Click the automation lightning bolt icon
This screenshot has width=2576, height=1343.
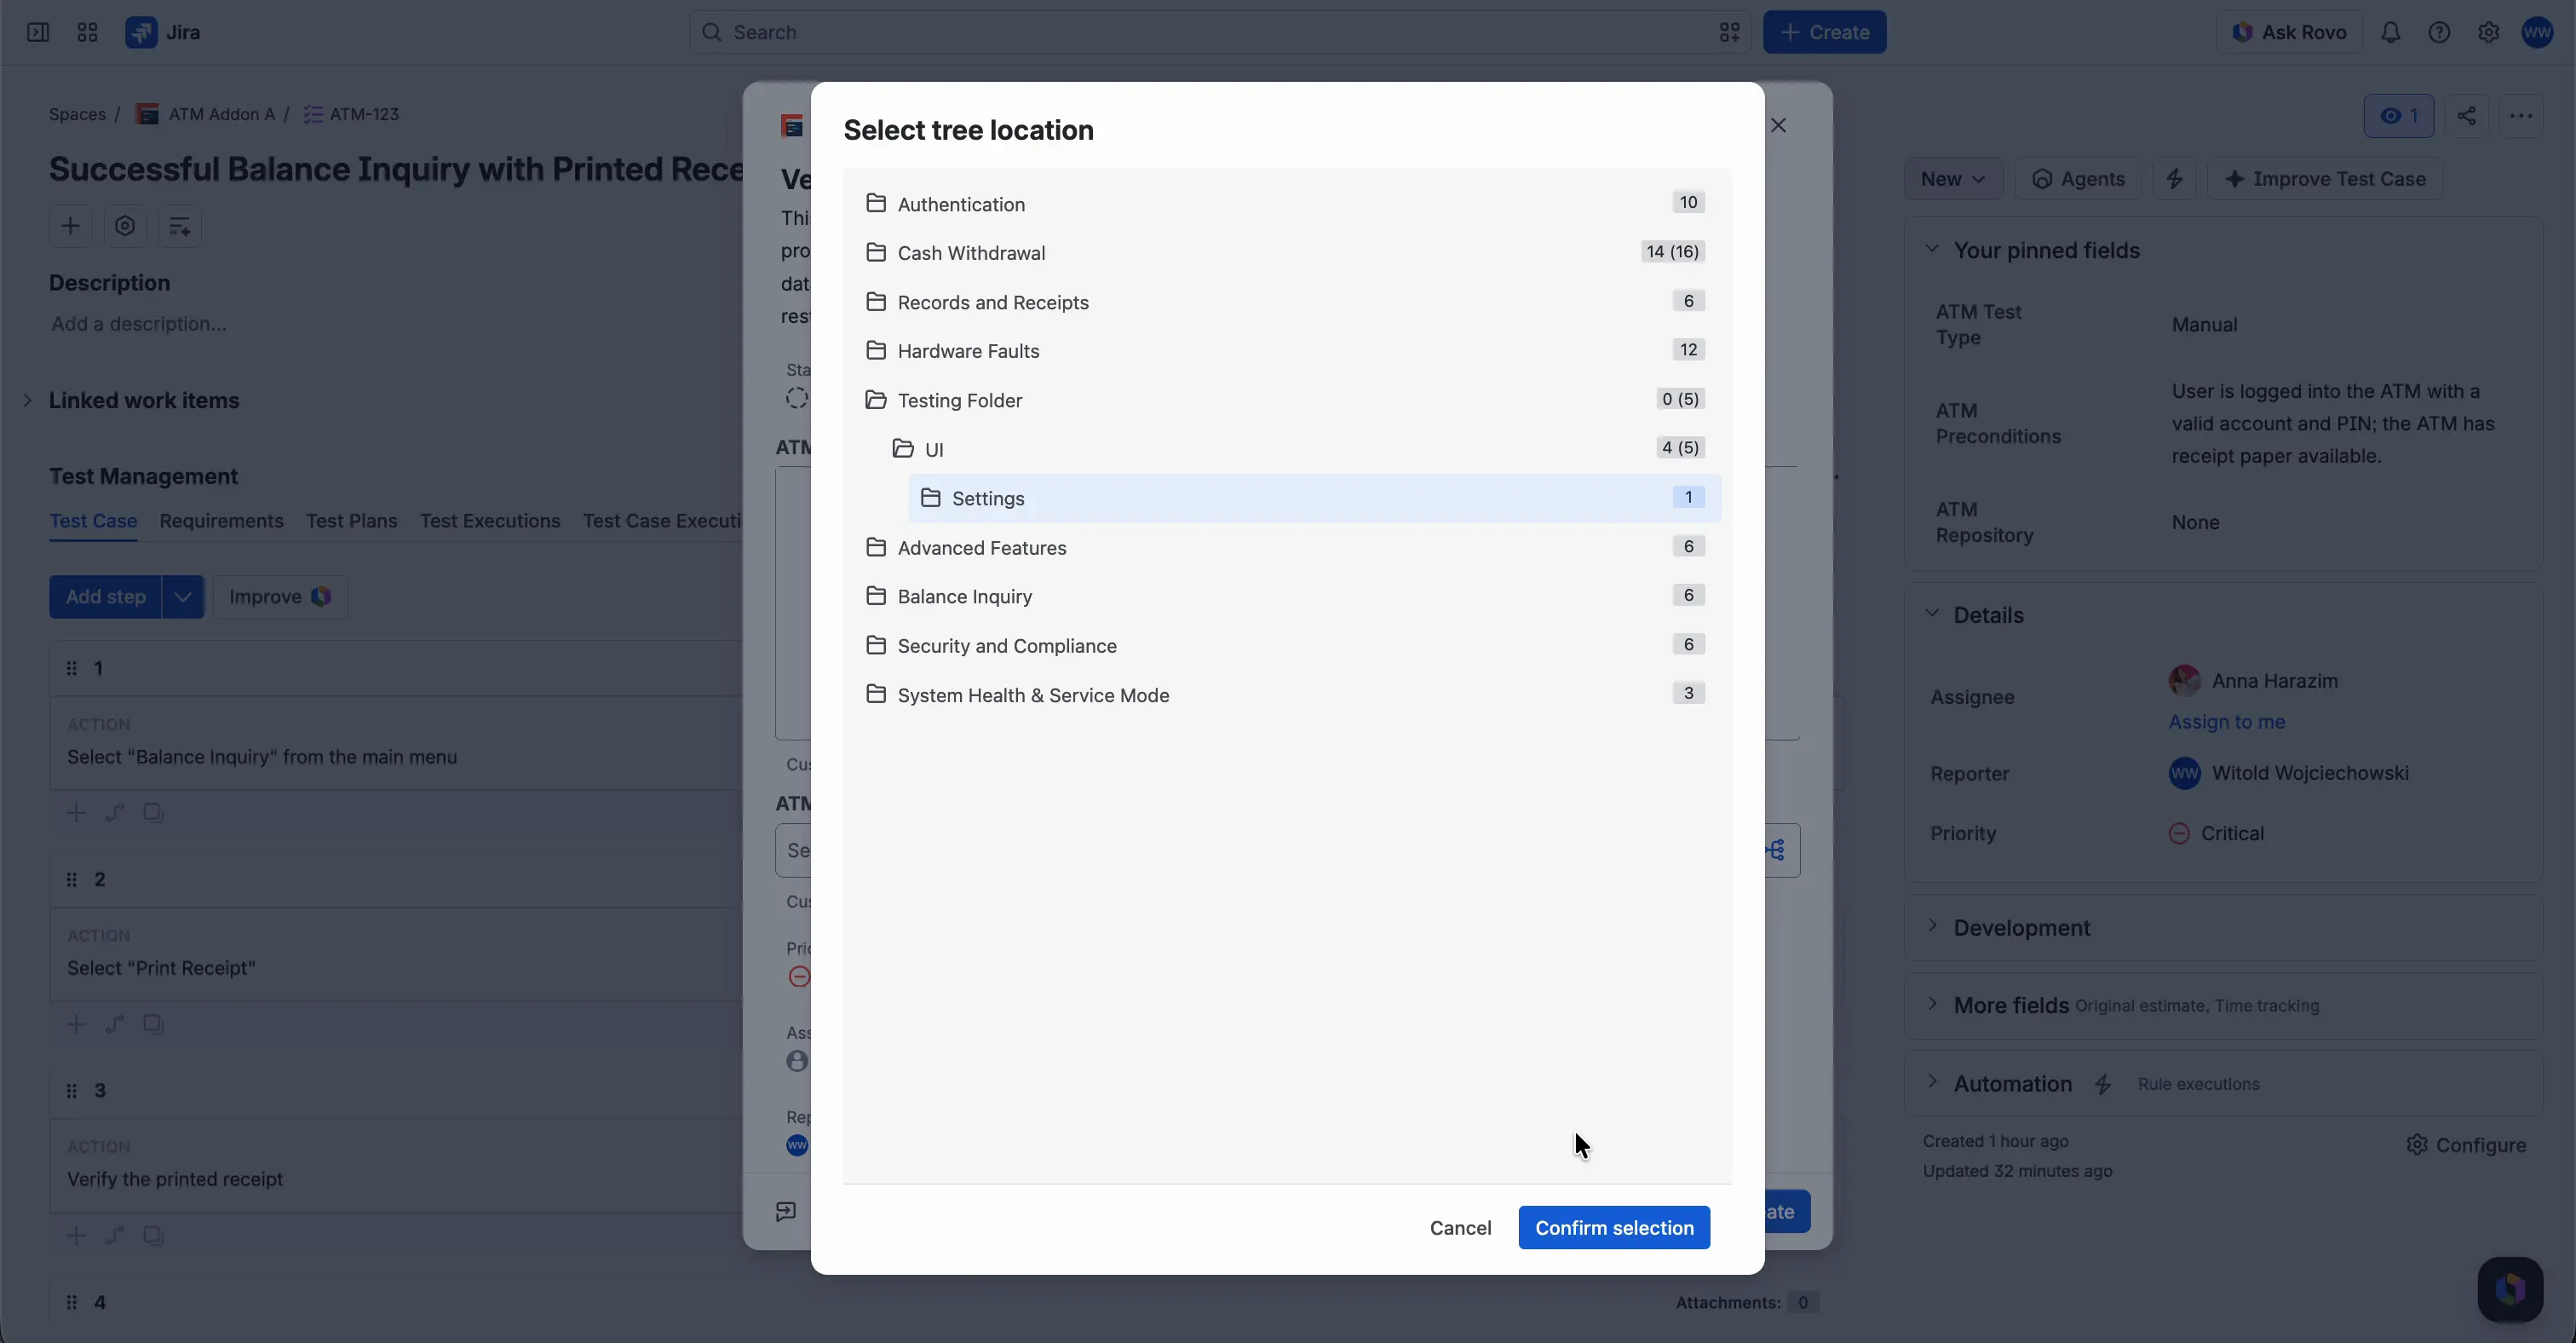(x=2174, y=179)
